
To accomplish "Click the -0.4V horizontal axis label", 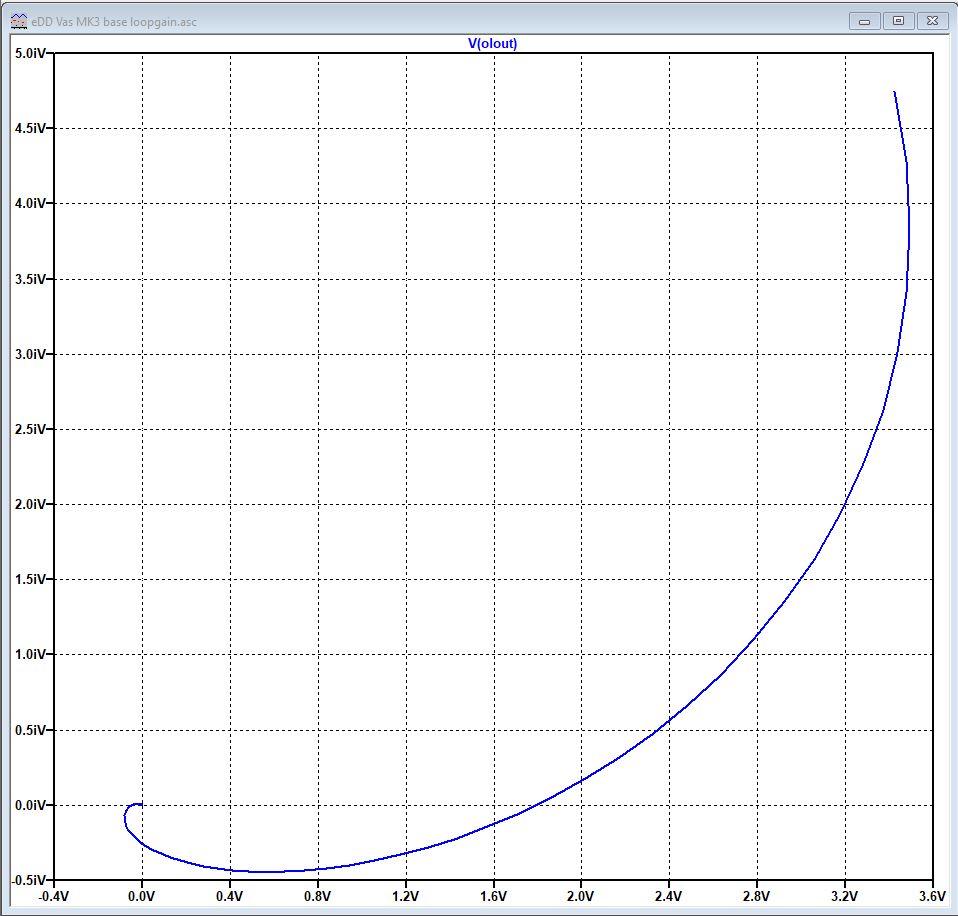I will (53, 896).
